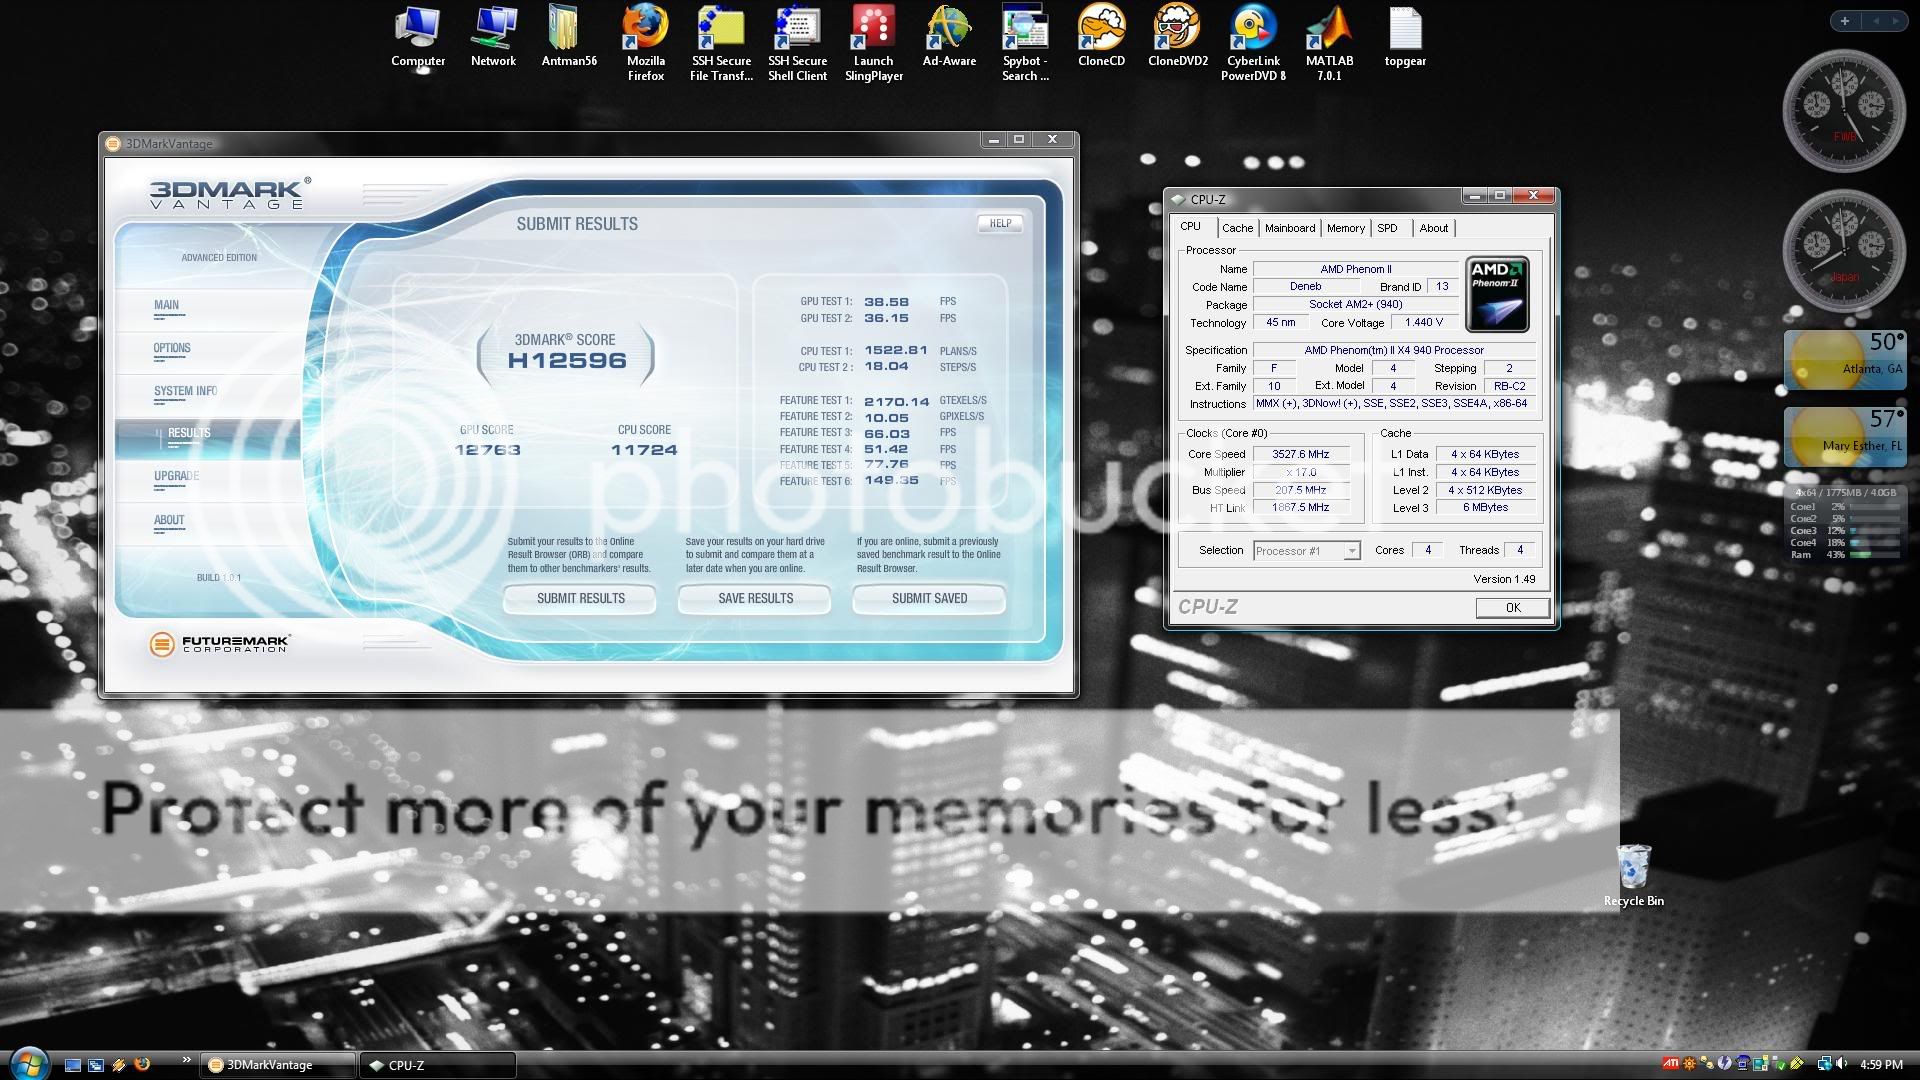Open the Recycle Bin
Screen dimensions: 1920x1080
(x=1633, y=875)
